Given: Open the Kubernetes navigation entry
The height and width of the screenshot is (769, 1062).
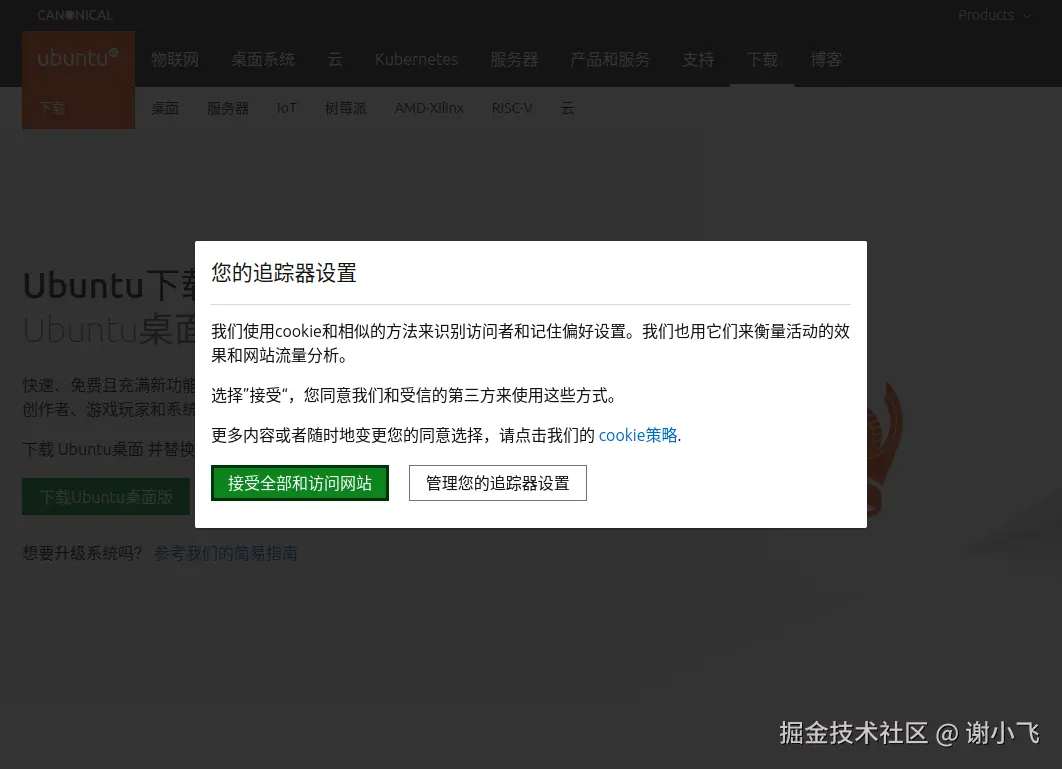Looking at the screenshot, I should (416, 59).
